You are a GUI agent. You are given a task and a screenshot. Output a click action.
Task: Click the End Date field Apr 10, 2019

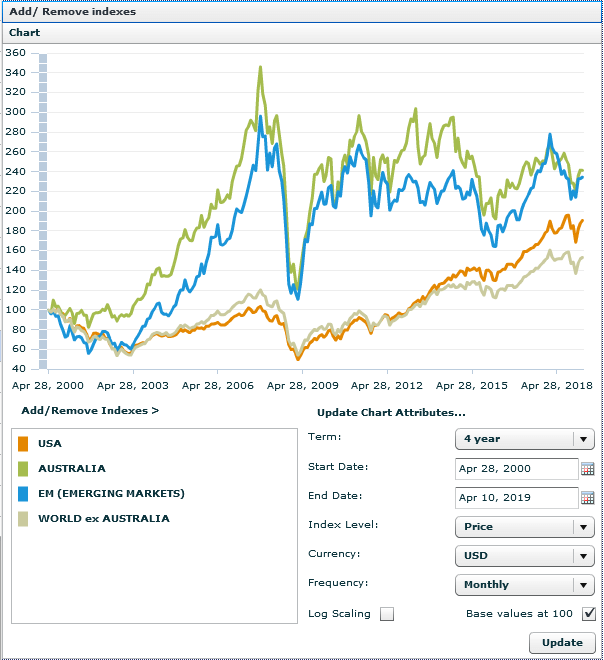(516, 498)
